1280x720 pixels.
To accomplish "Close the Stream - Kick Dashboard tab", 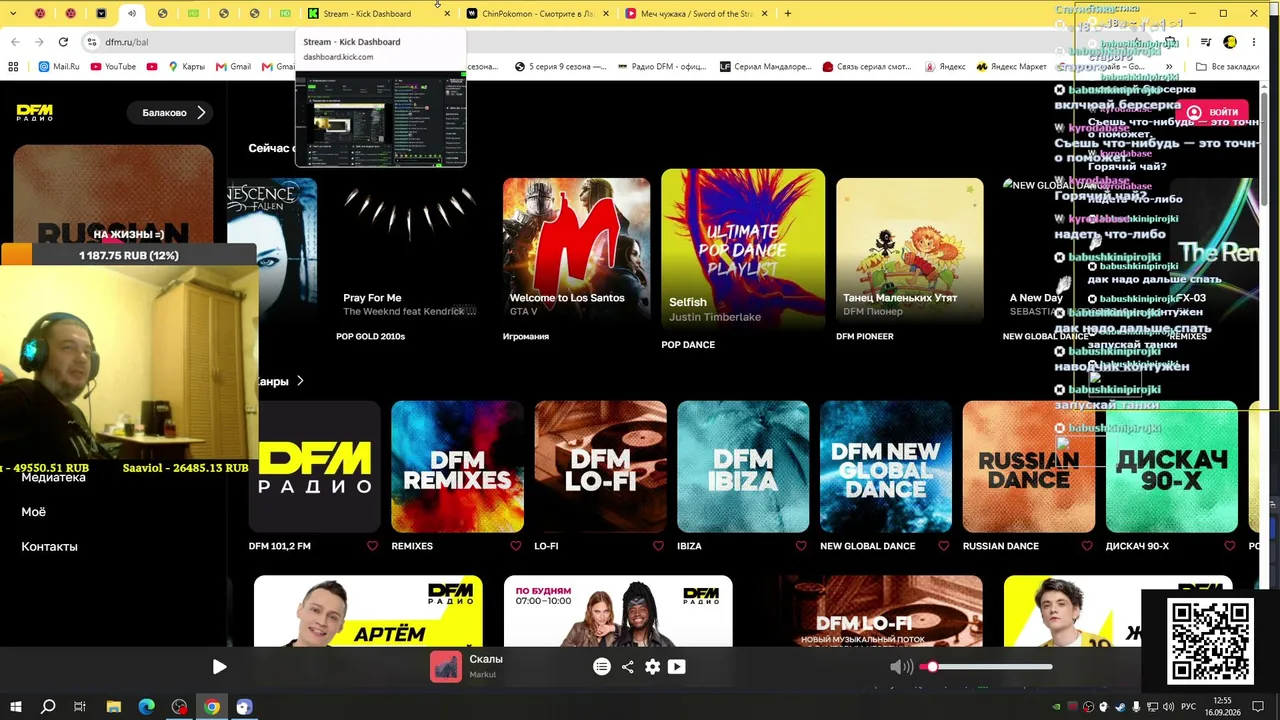I will pyautogui.click(x=447, y=14).
